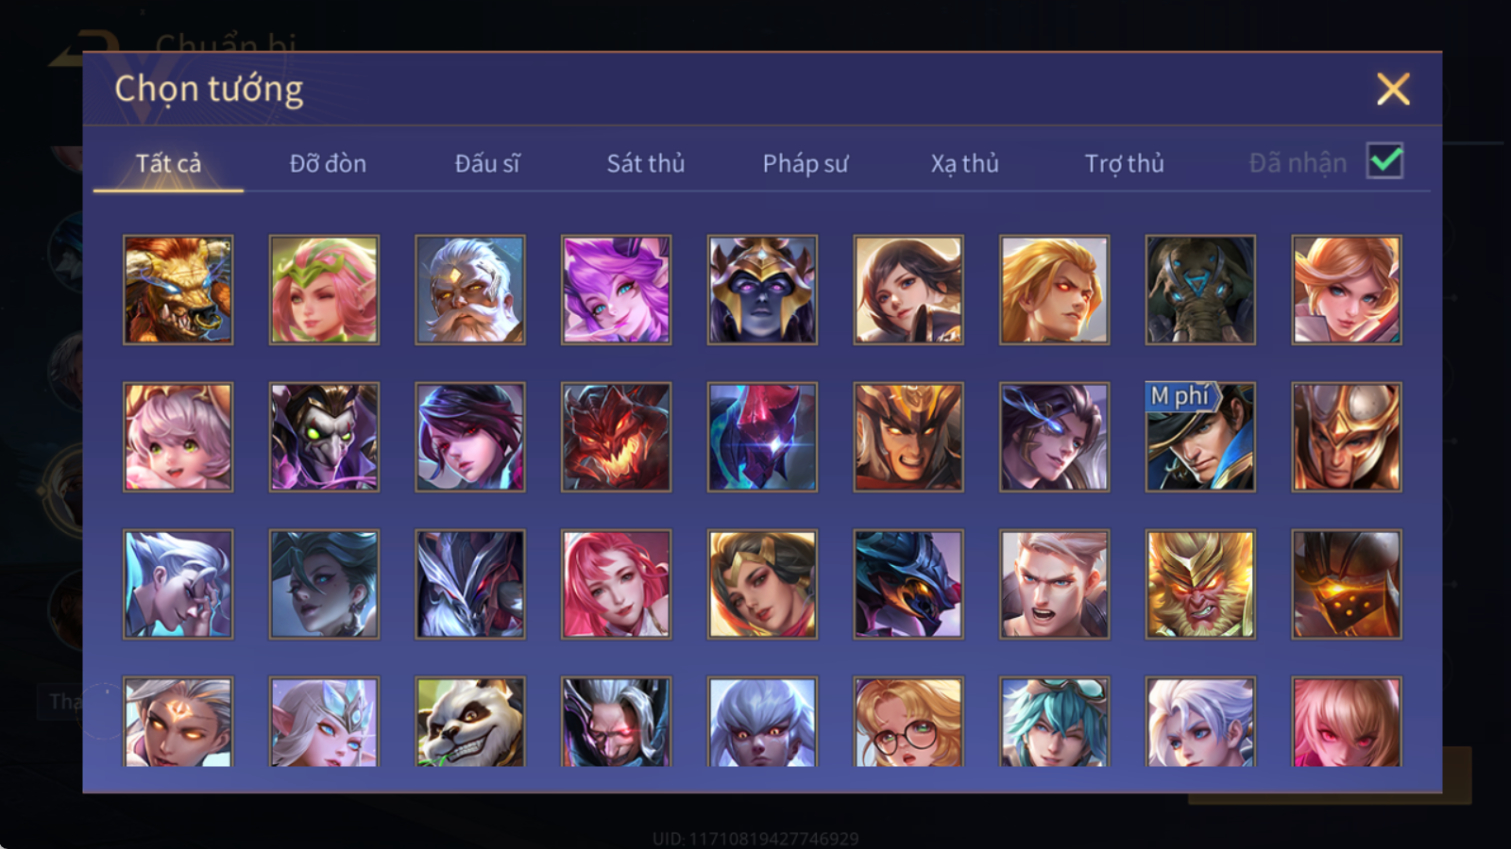1511x849 pixels.
Task: Select the red demon-faced hero portrait
Action: pyautogui.click(x=616, y=437)
